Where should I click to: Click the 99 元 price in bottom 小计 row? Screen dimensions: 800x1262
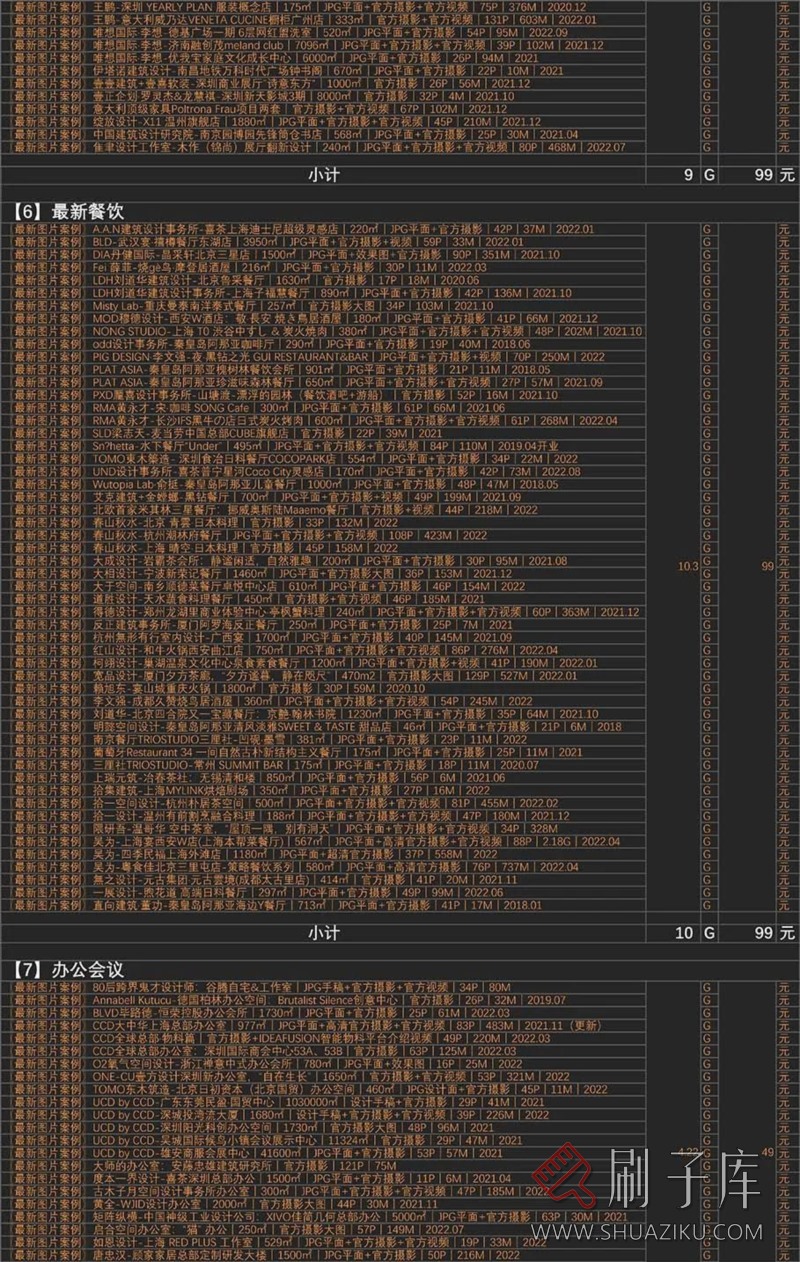click(x=767, y=933)
